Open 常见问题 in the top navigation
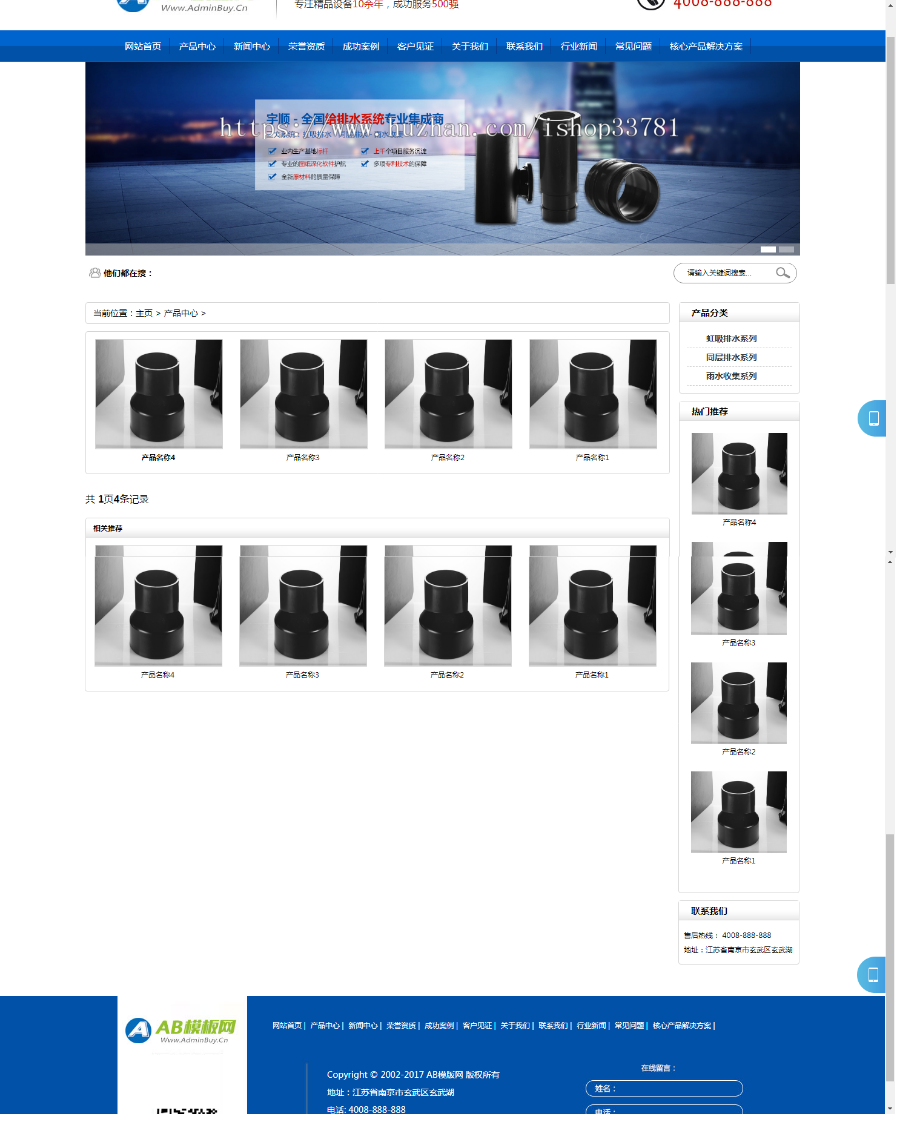900x1128 pixels. tap(633, 46)
